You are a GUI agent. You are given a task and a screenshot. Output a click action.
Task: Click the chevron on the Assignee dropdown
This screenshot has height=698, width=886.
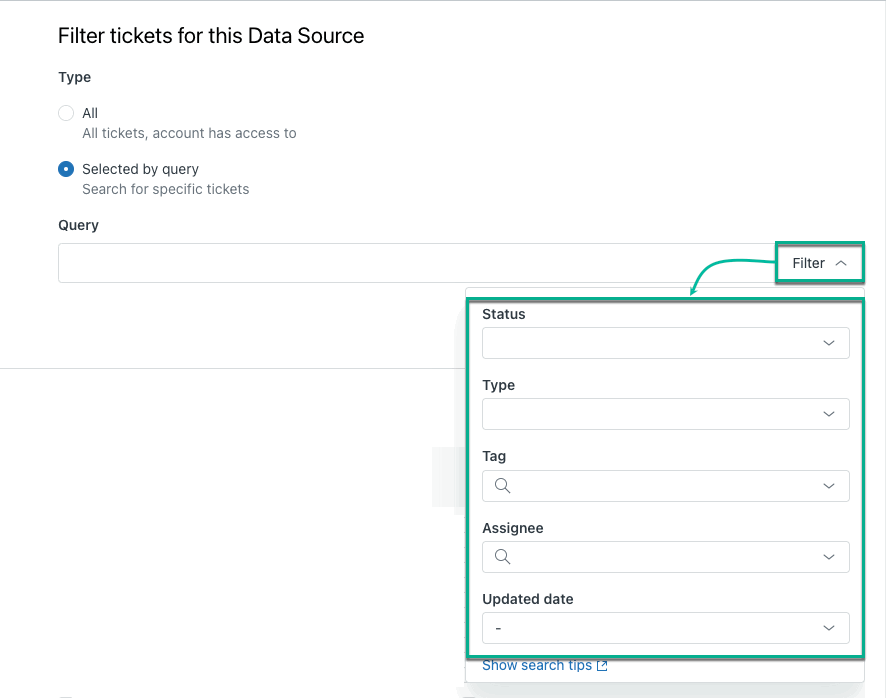click(828, 557)
